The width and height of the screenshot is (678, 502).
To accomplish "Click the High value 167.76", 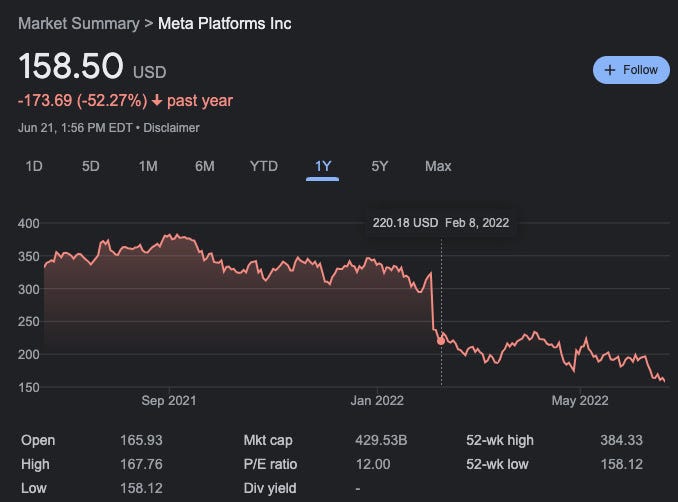I will [x=141, y=464].
